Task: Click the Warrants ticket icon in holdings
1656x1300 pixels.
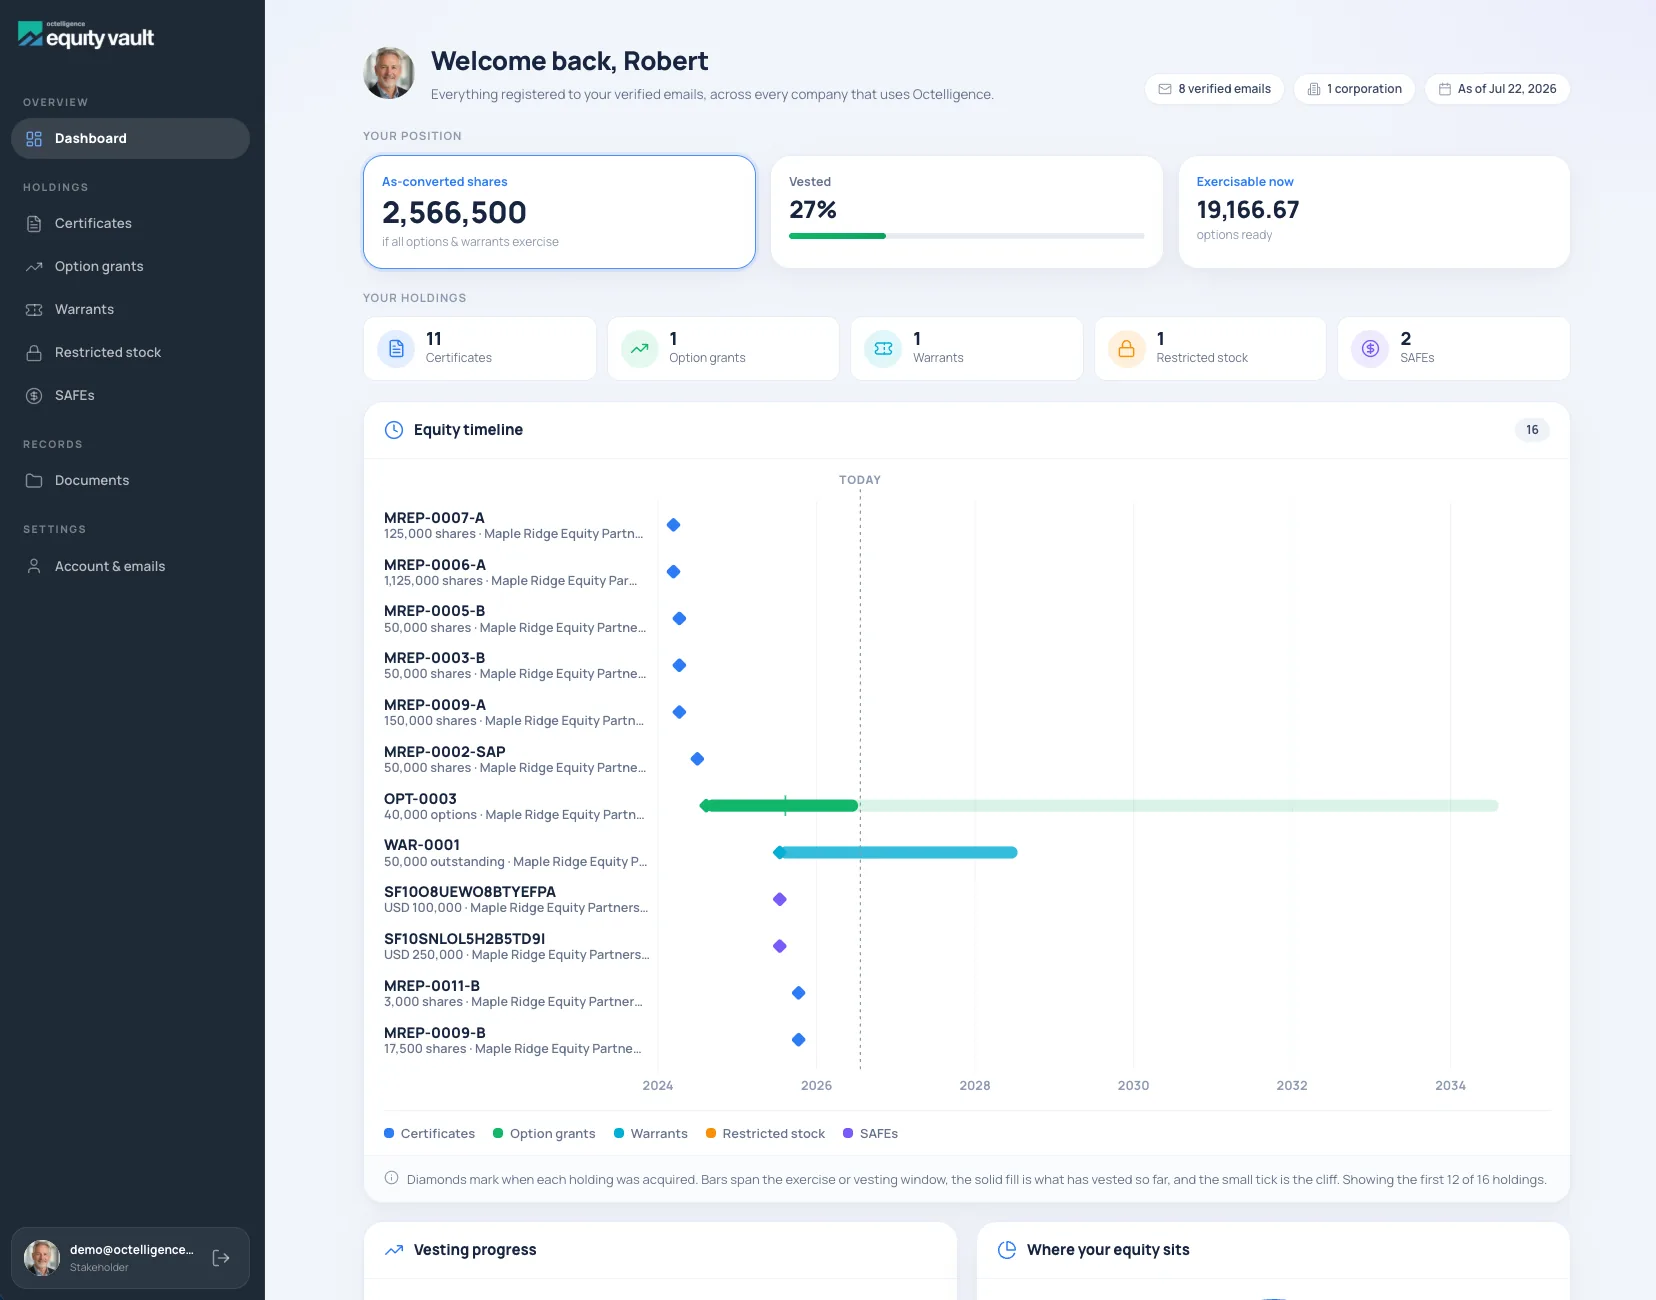Action: [x=883, y=349]
